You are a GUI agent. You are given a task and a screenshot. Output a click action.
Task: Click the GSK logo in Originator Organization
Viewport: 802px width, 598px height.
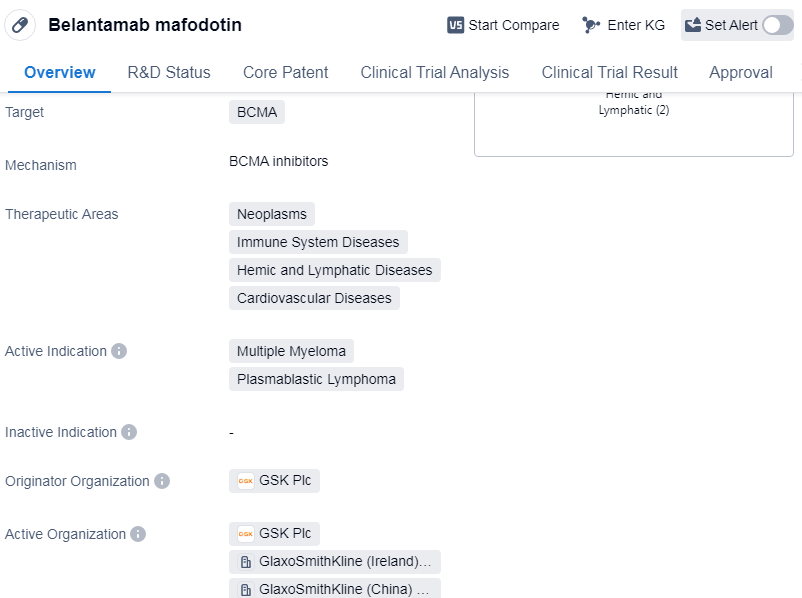click(x=246, y=481)
